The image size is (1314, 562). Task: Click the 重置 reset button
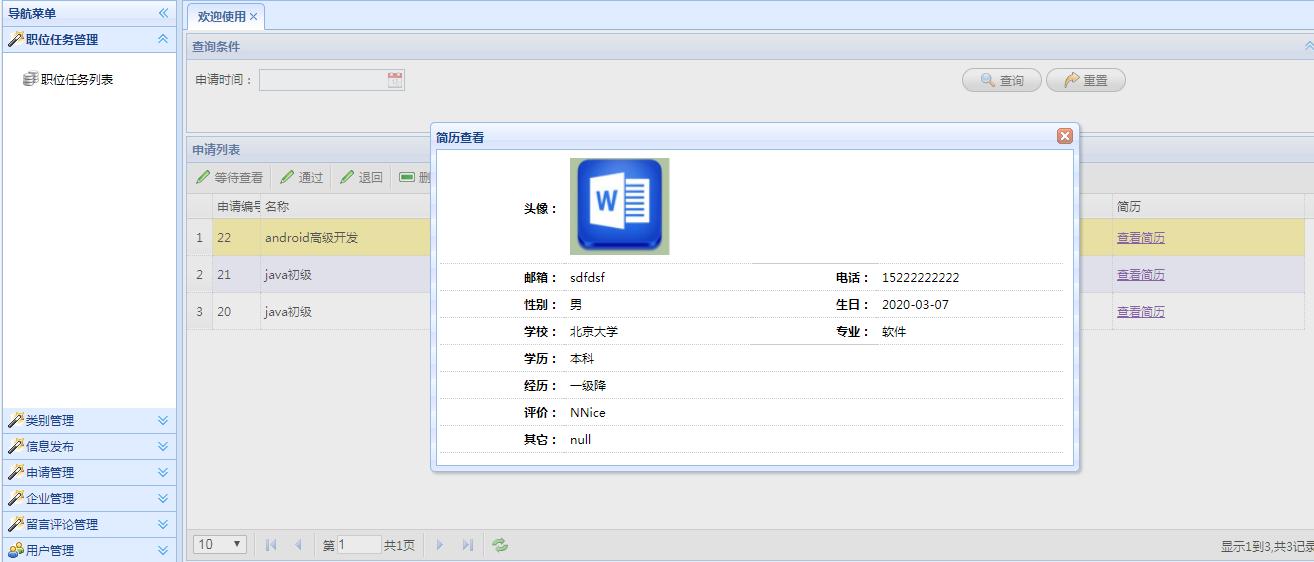[1086, 80]
